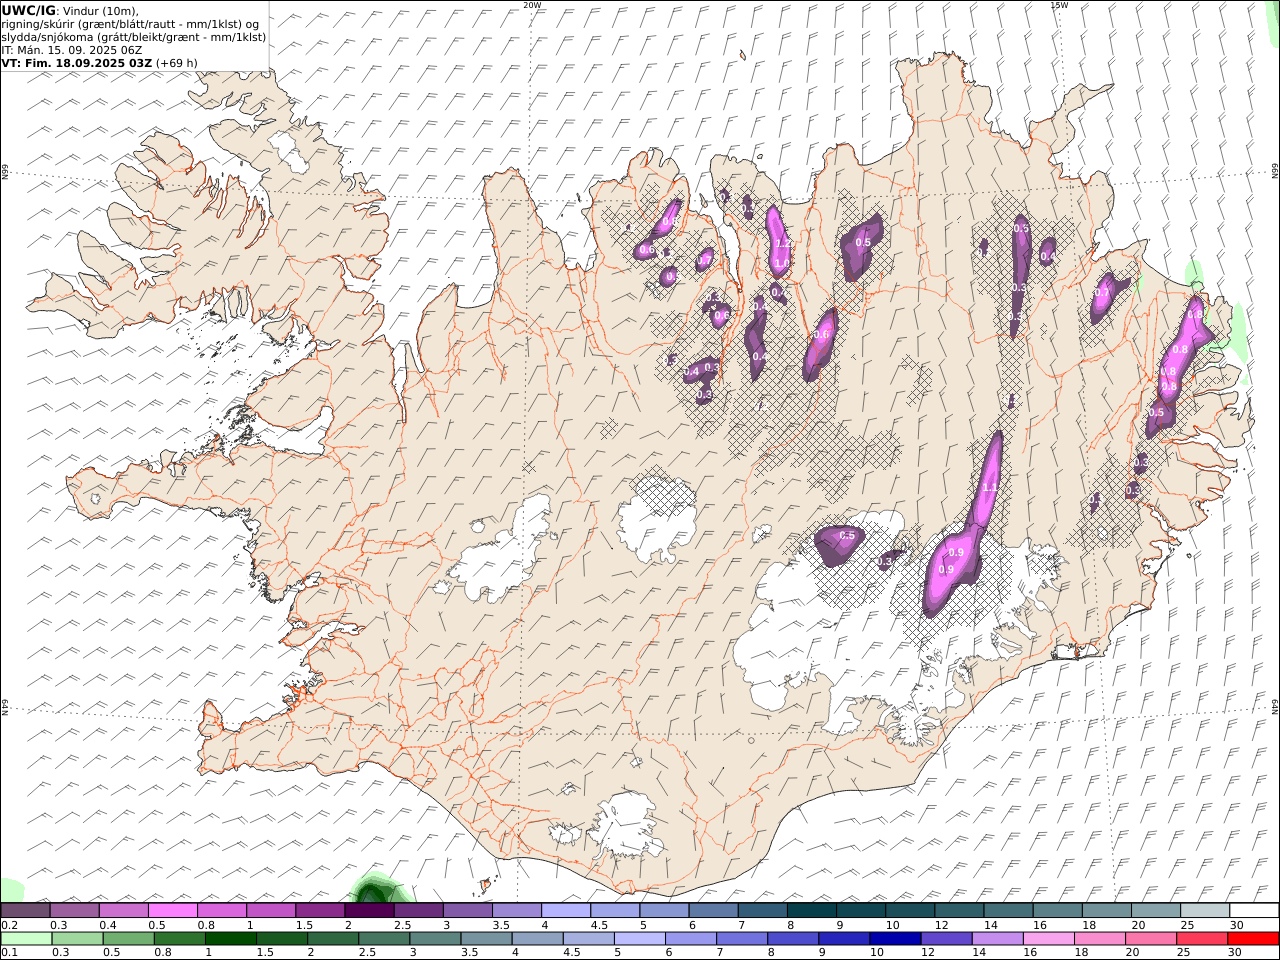Pick lower-row light purple swatch between 14 and 16

(996, 939)
